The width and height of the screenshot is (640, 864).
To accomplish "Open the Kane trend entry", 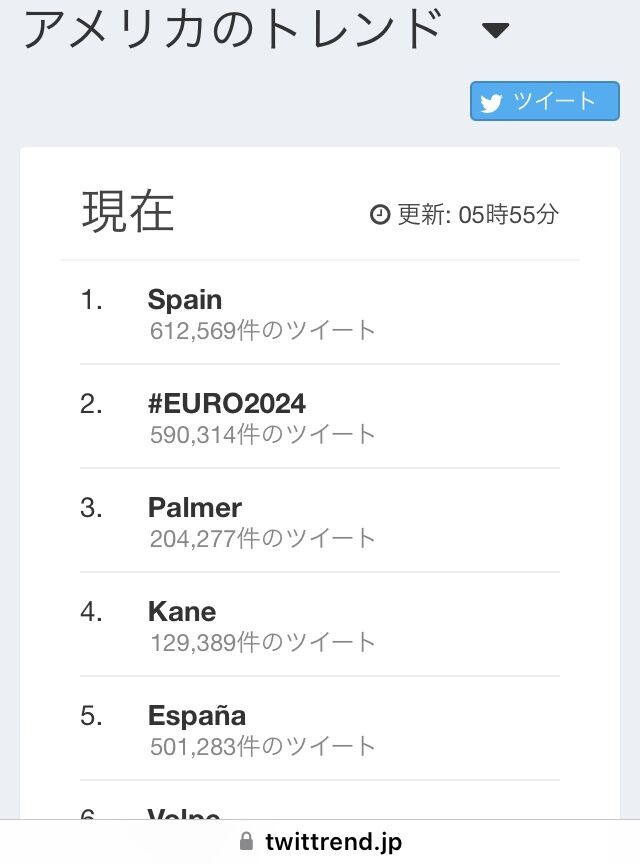I will click(182, 611).
